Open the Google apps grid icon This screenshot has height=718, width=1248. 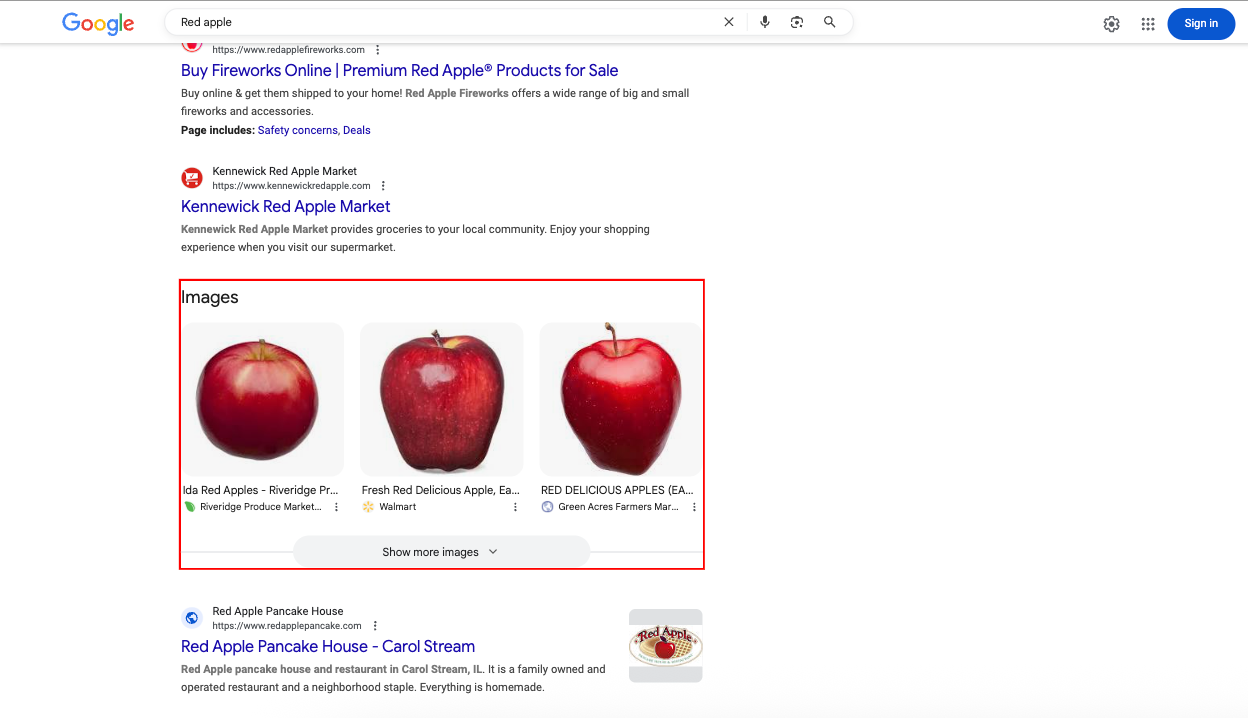click(1148, 24)
